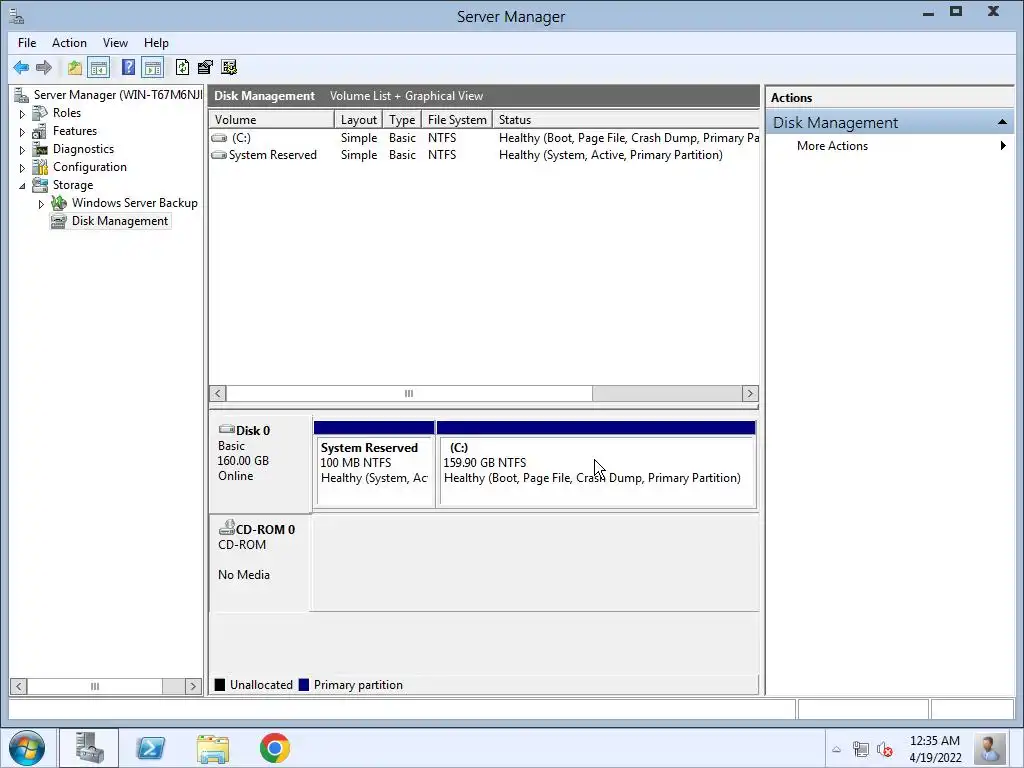The height and width of the screenshot is (768, 1024).
Task: Expand the Diagnostics tree node
Action: point(22,150)
